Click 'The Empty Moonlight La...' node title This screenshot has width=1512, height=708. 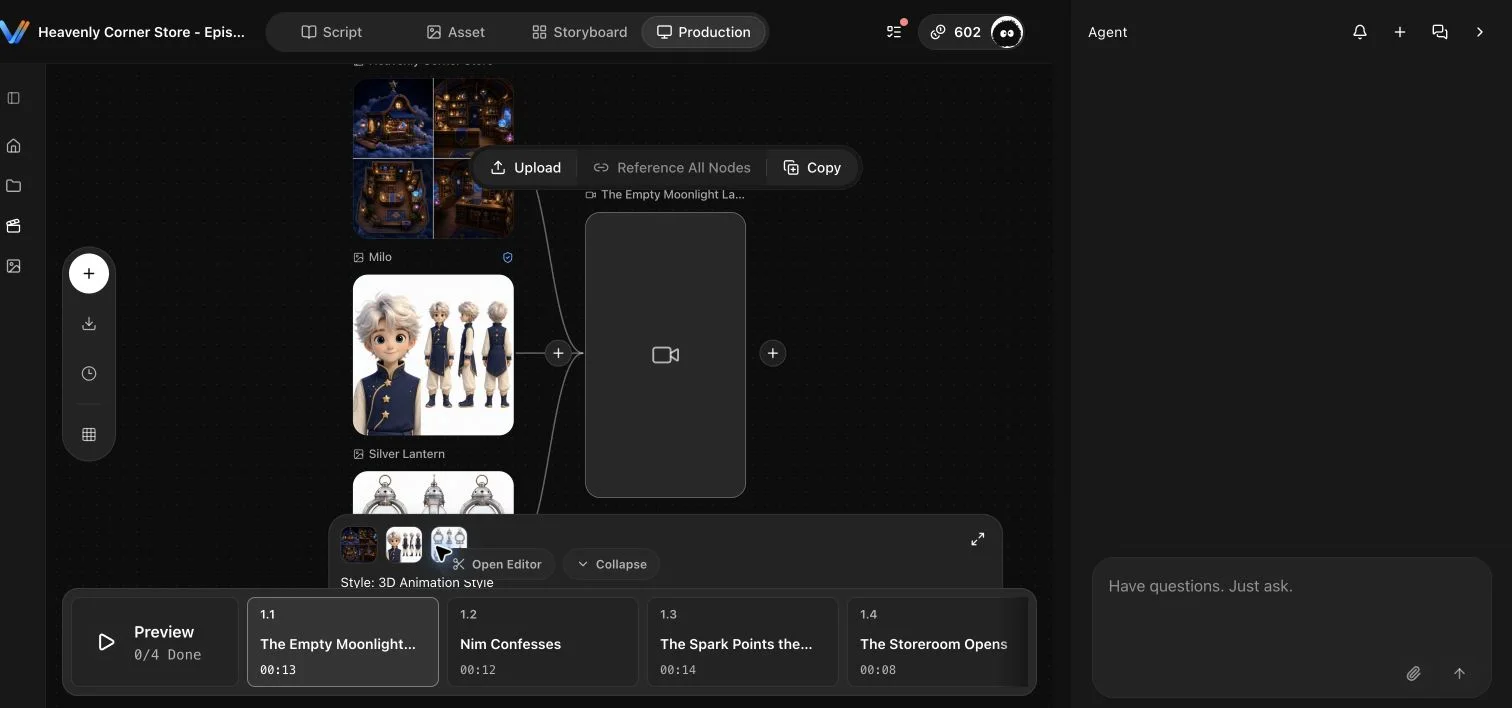(x=672, y=195)
